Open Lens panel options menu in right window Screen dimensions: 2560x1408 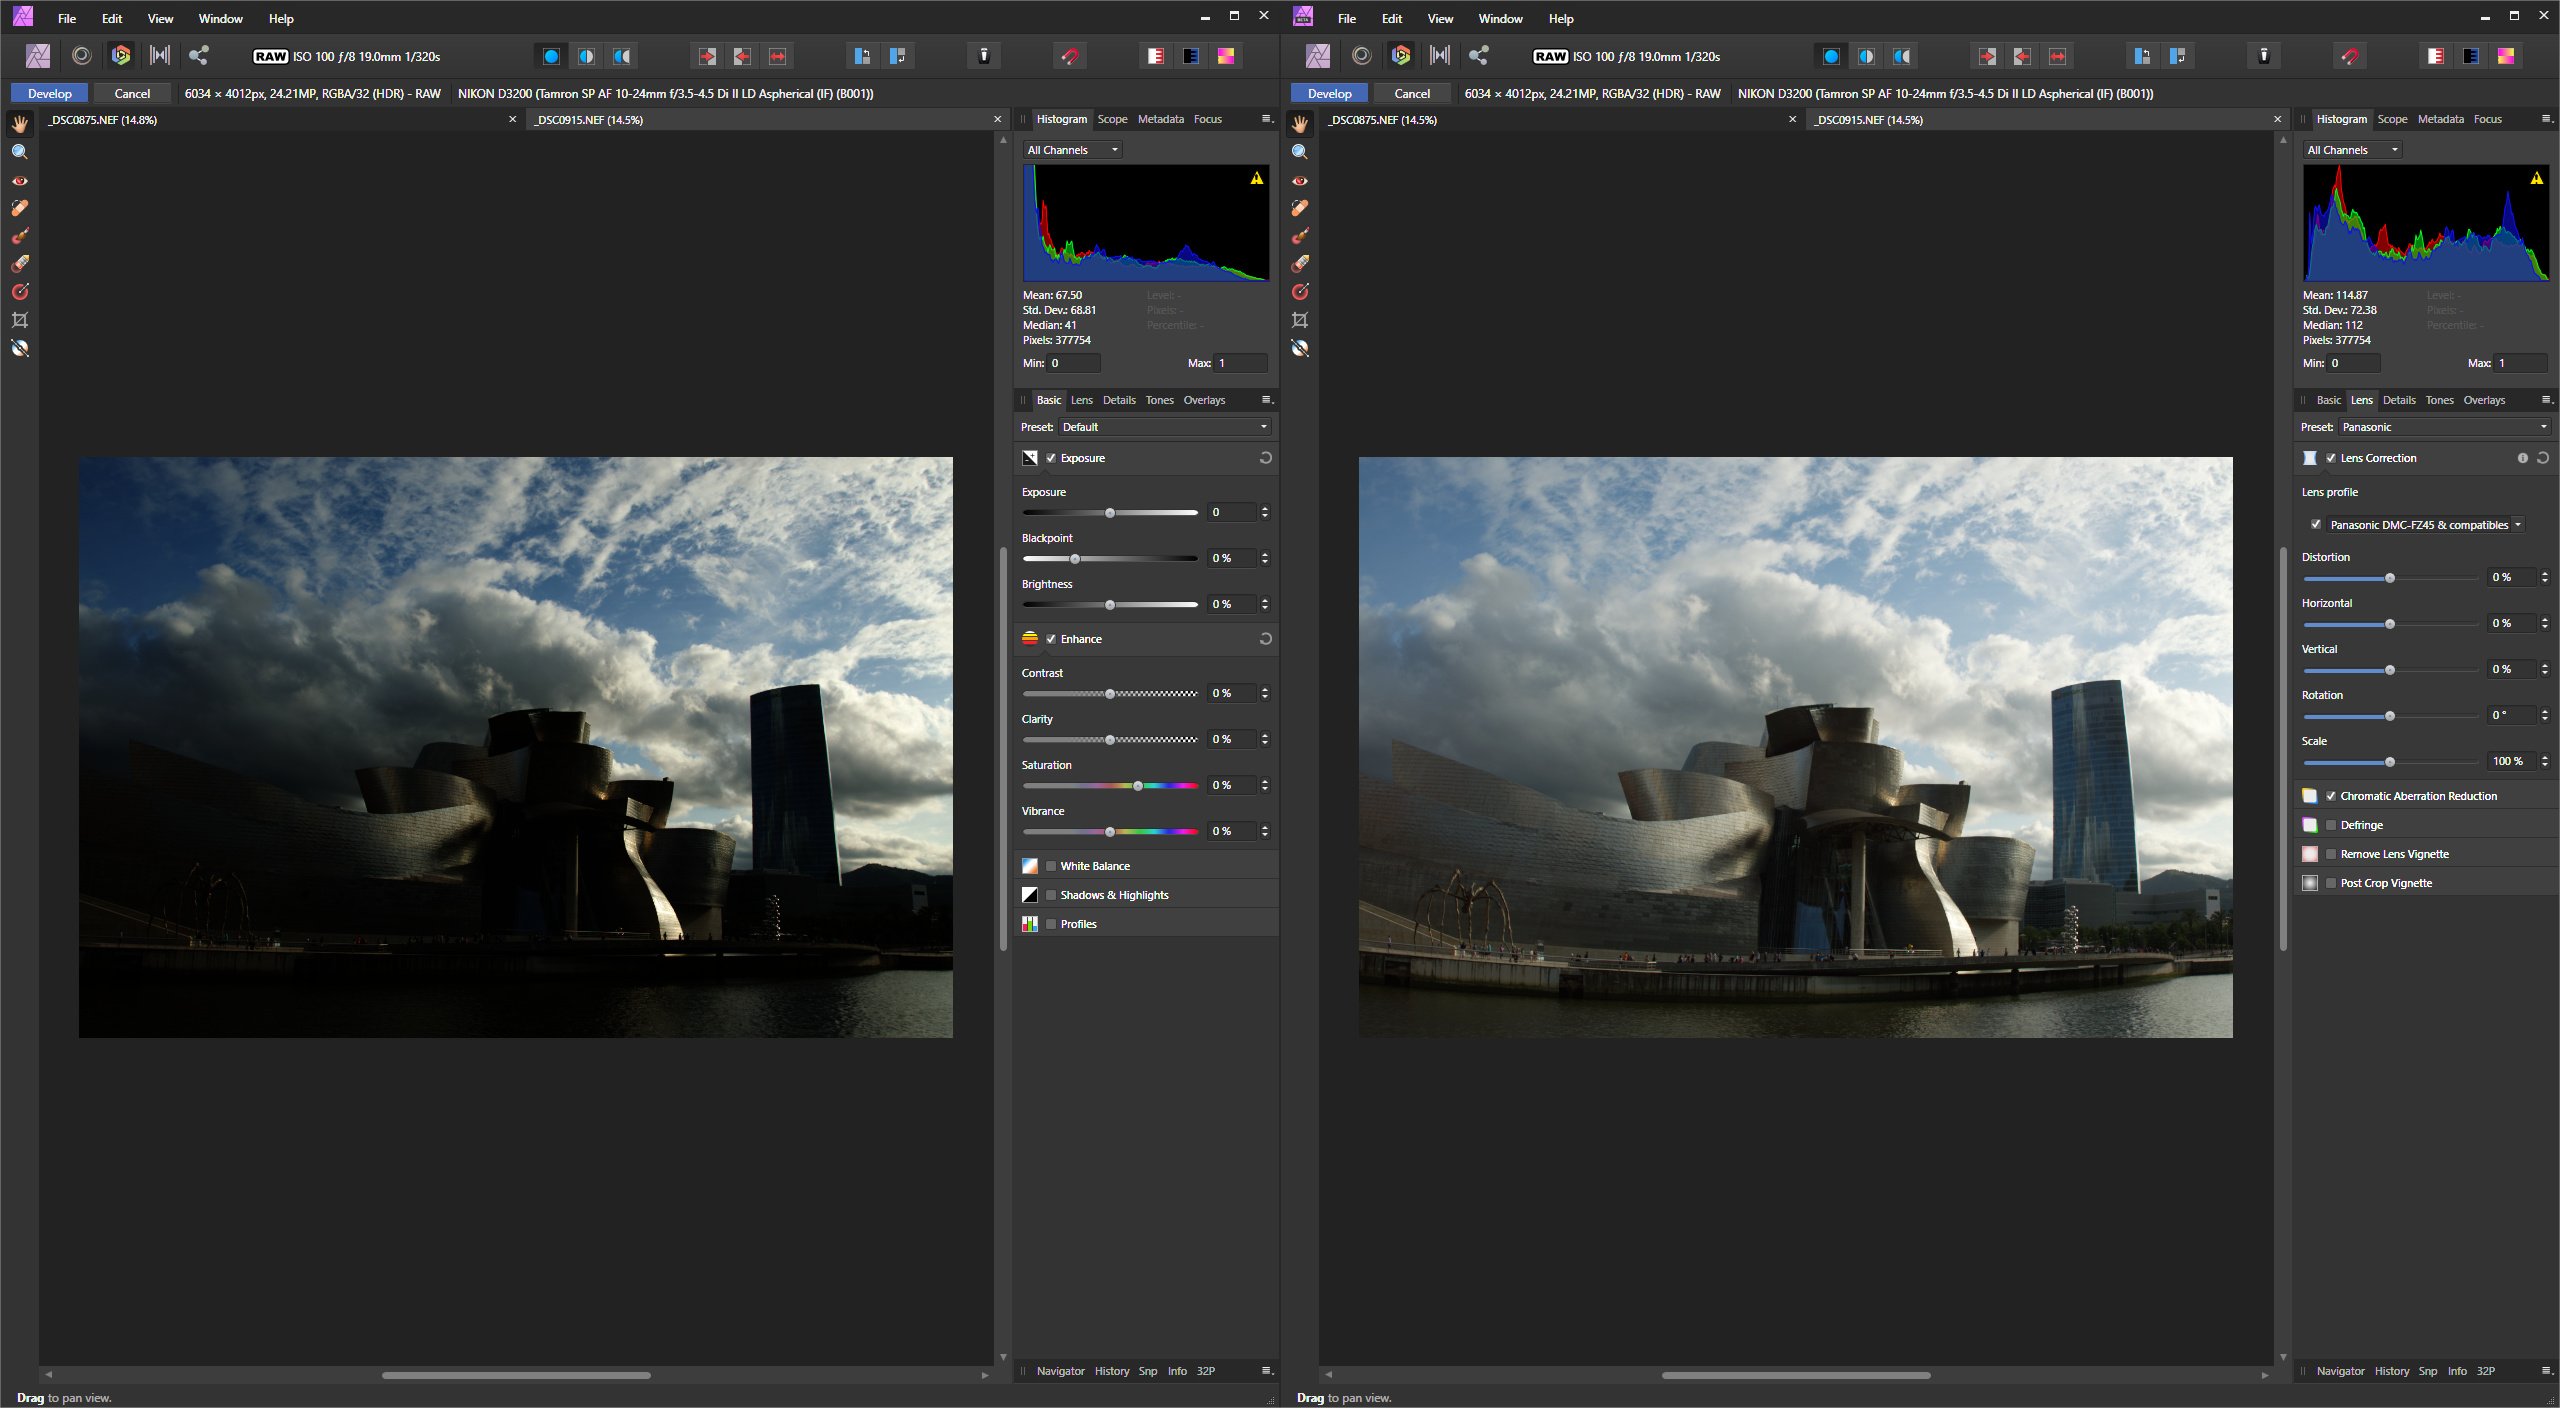pos(2547,400)
